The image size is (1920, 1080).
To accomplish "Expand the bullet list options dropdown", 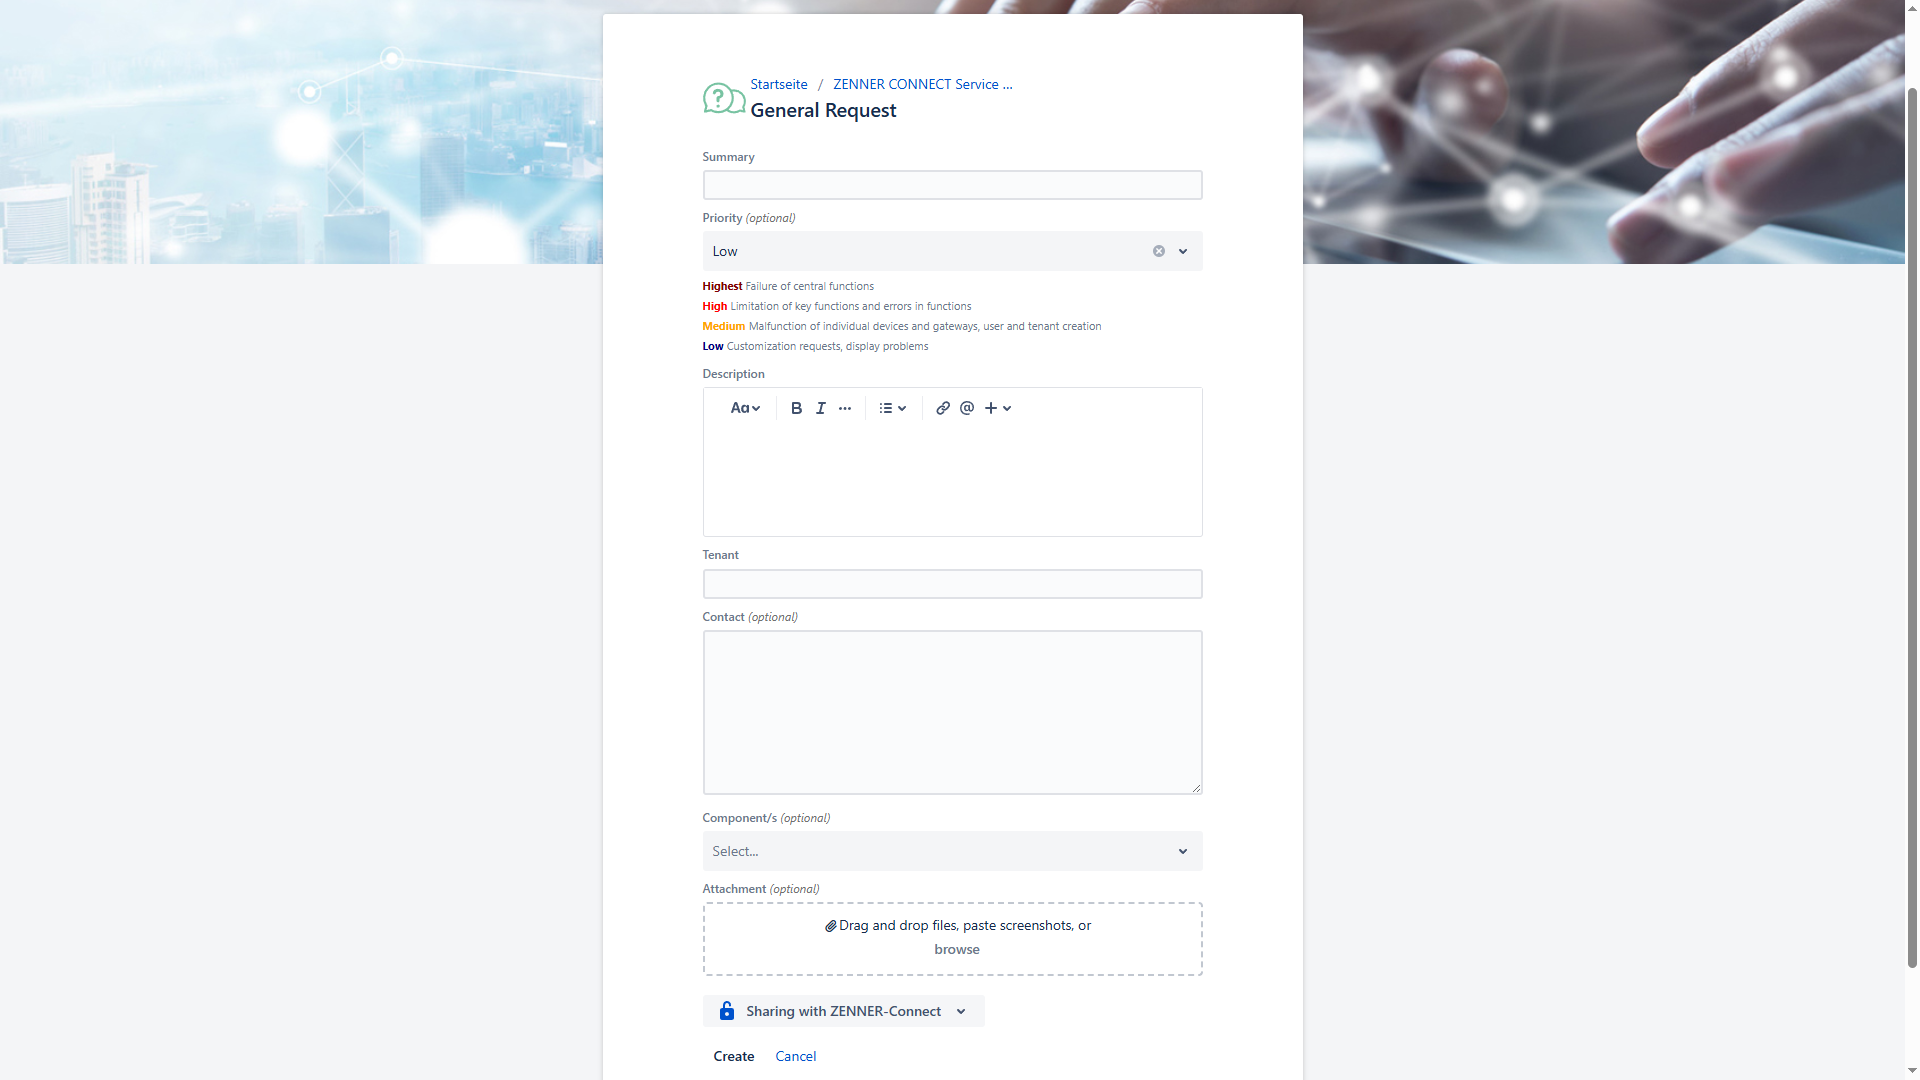I will click(893, 408).
